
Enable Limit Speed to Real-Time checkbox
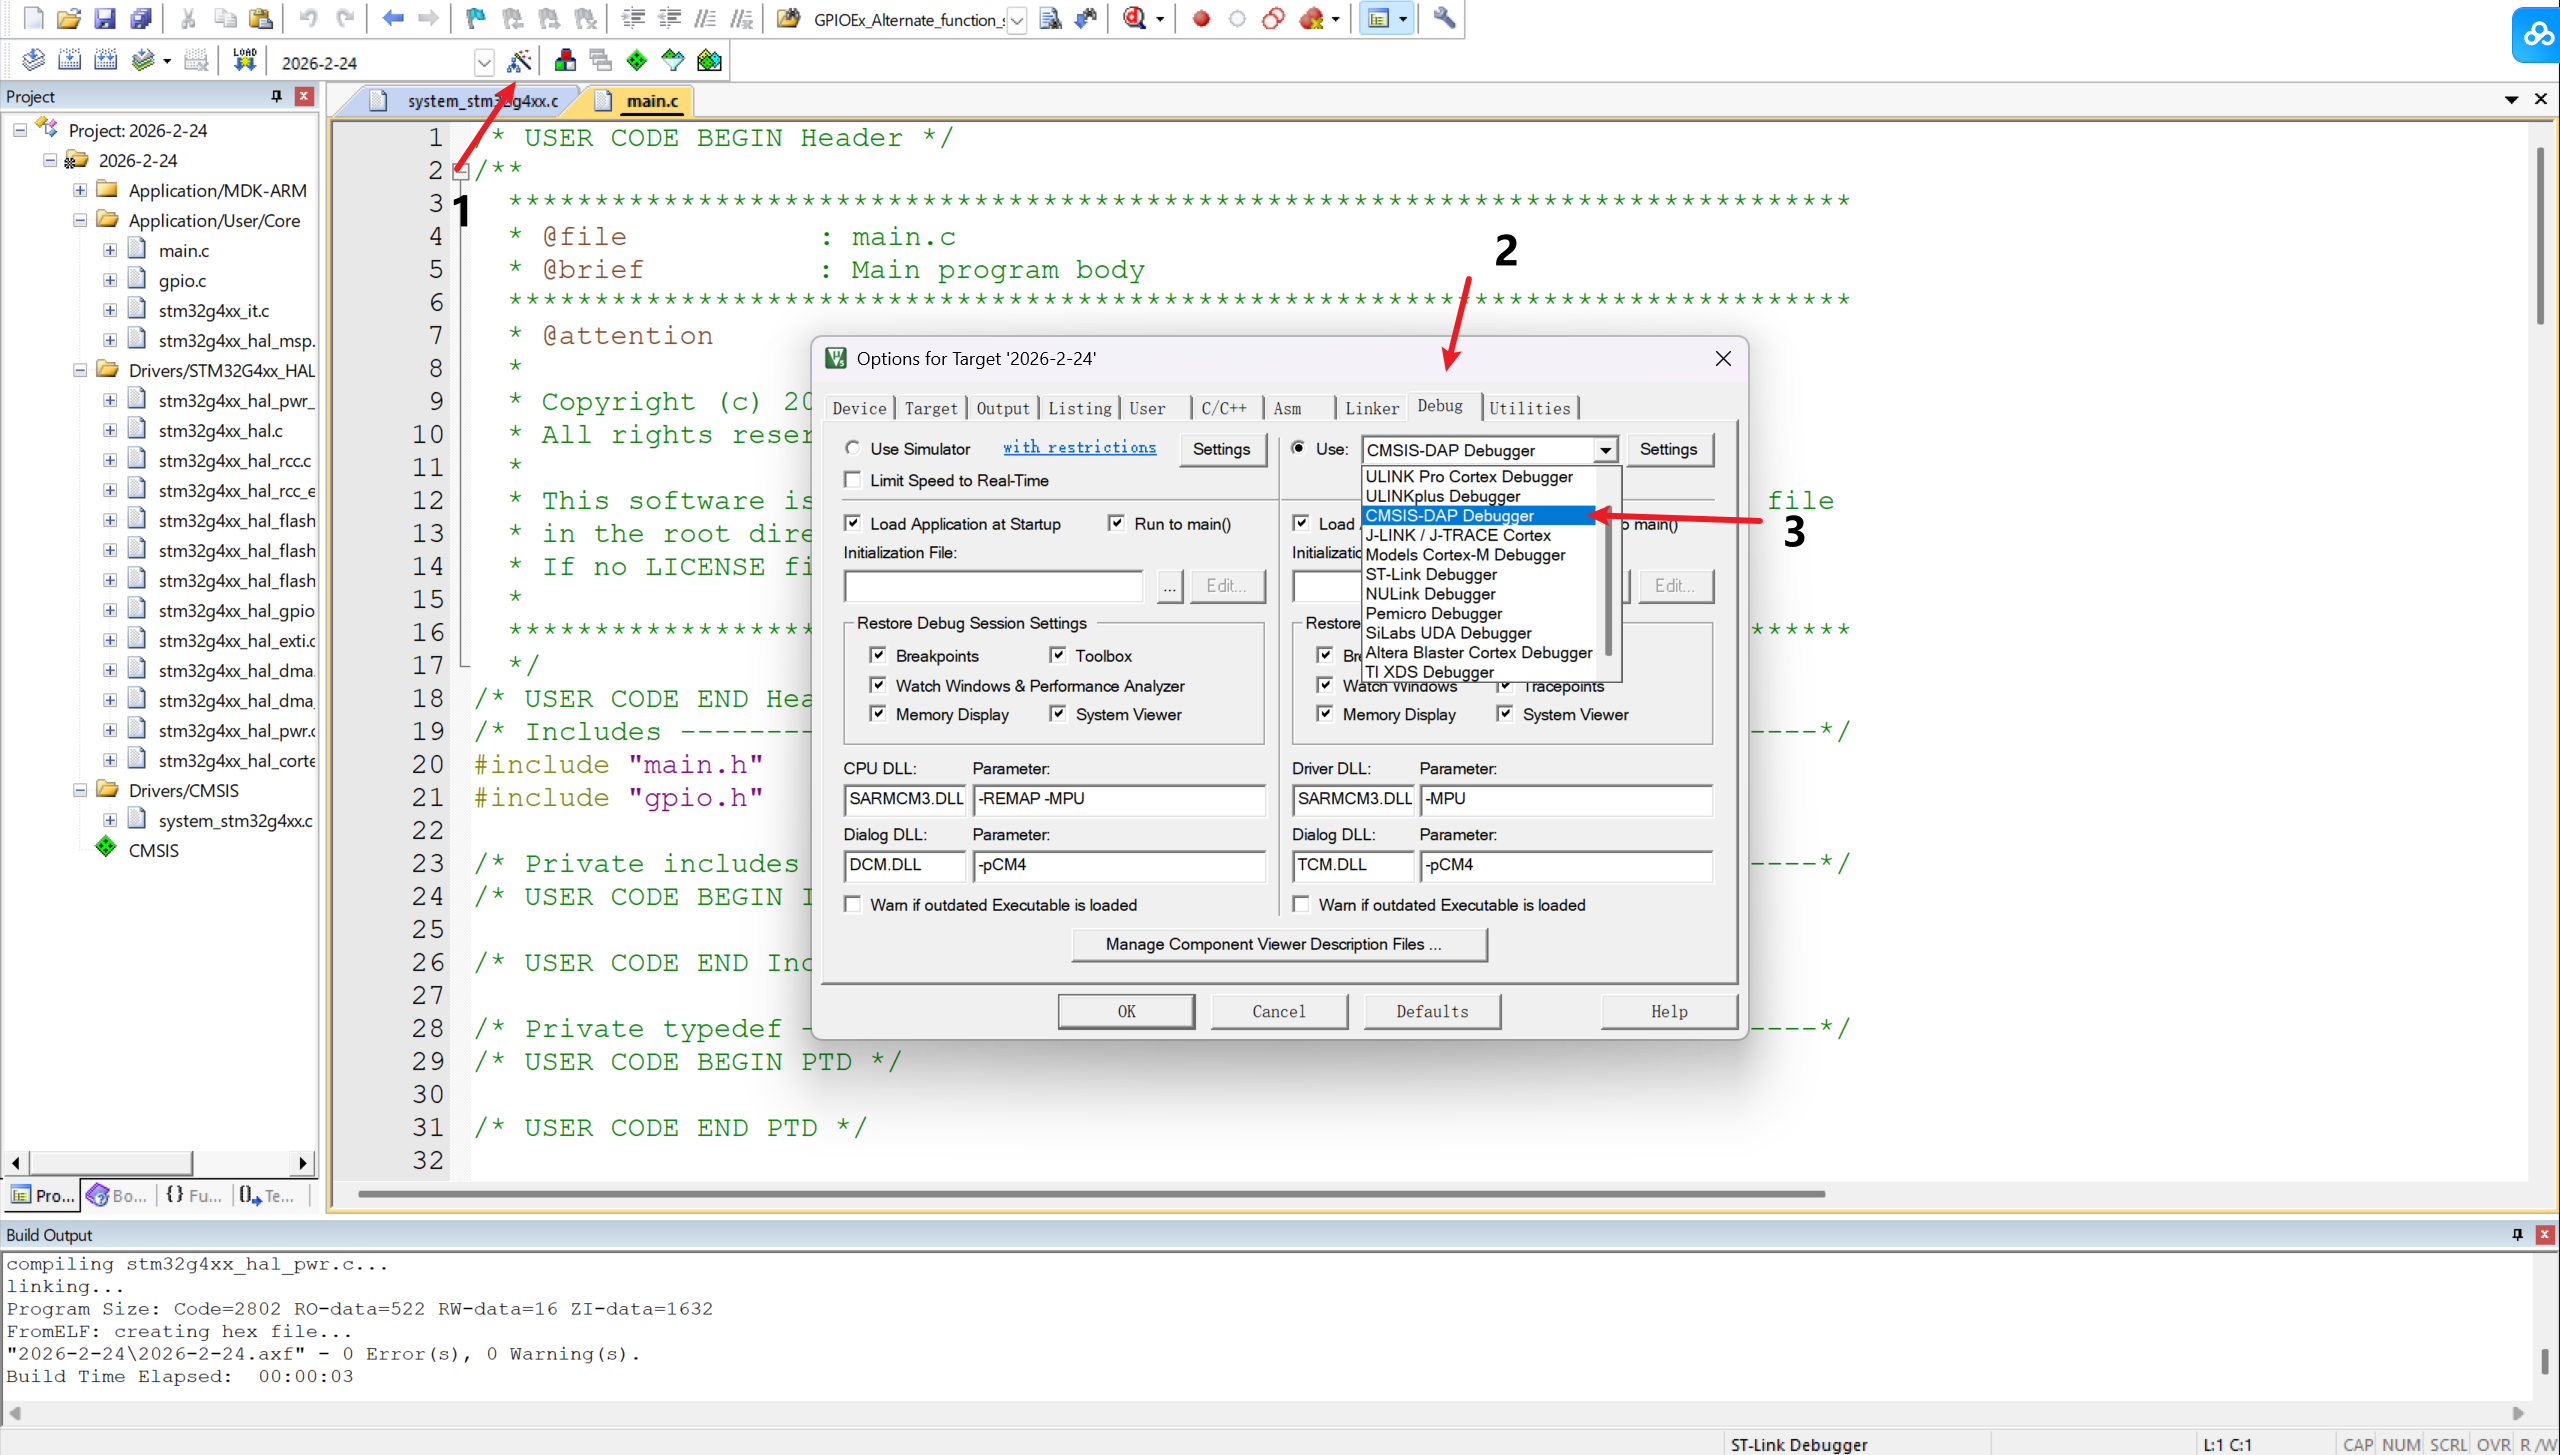pos(853,480)
